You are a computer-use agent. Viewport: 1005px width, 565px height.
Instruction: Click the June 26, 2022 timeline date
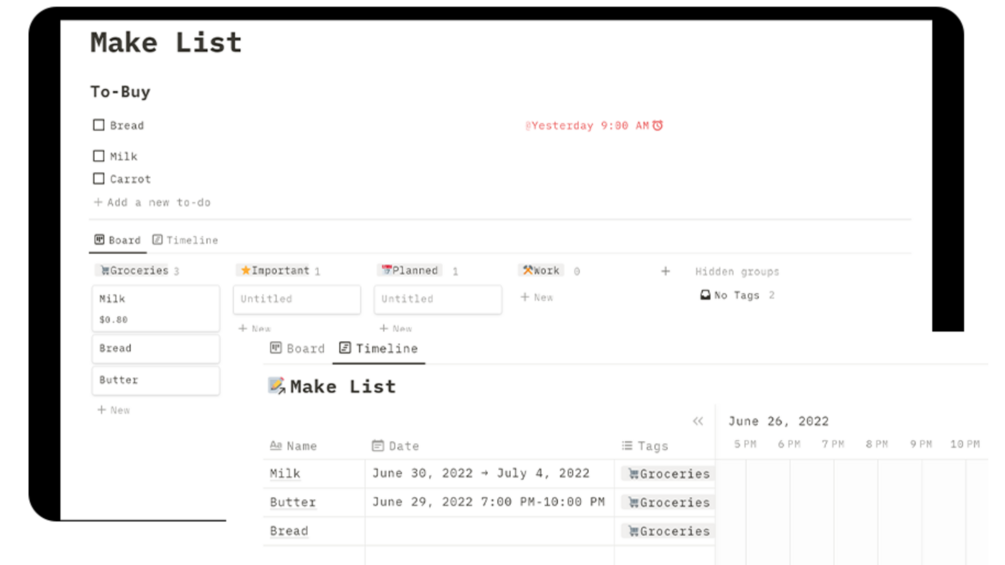click(778, 421)
